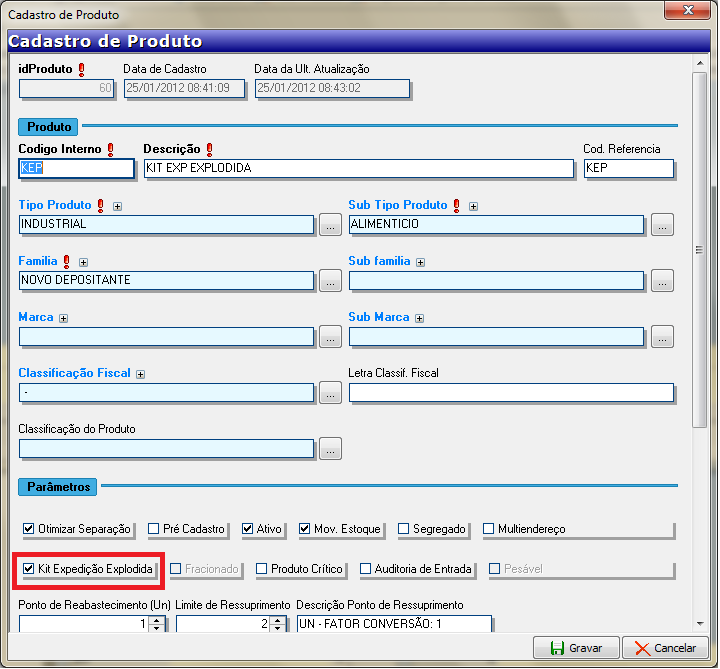
Task: Close the Cadastro de Produto window
Action: click(687, 10)
